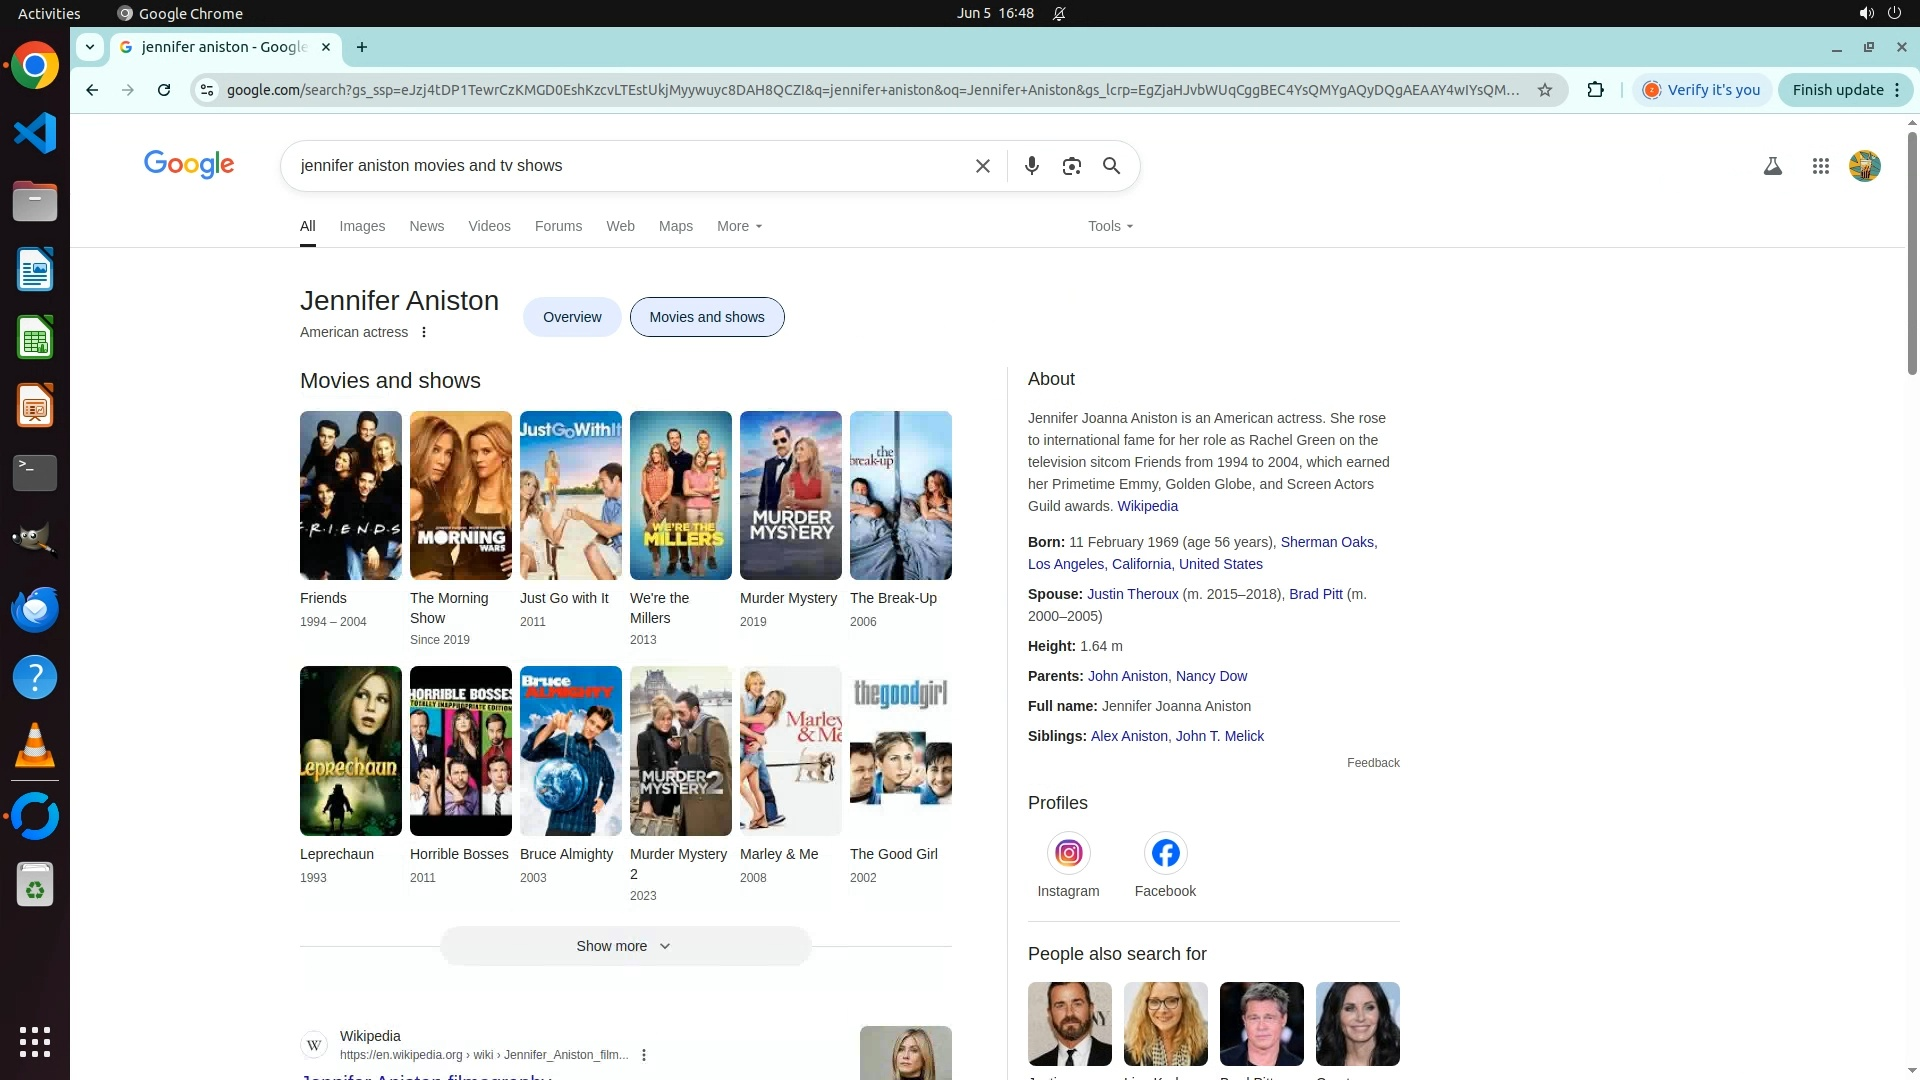Reload the page
The image size is (1920, 1080).
[x=164, y=90]
